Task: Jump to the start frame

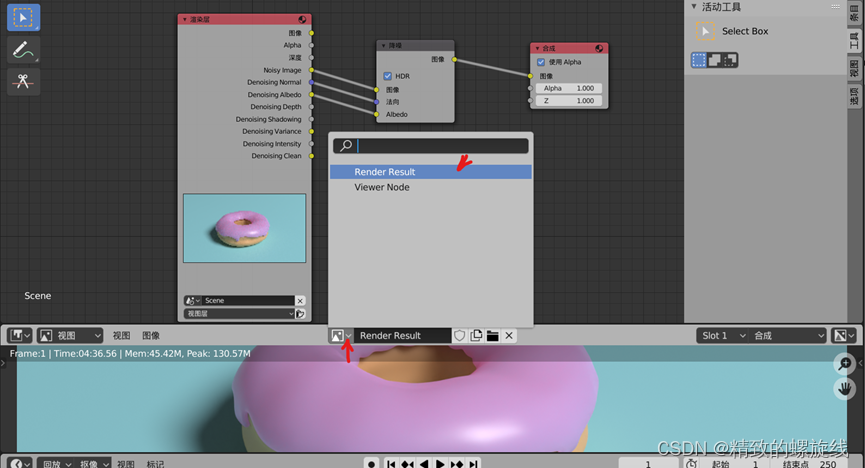Action: tap(391, 464)
